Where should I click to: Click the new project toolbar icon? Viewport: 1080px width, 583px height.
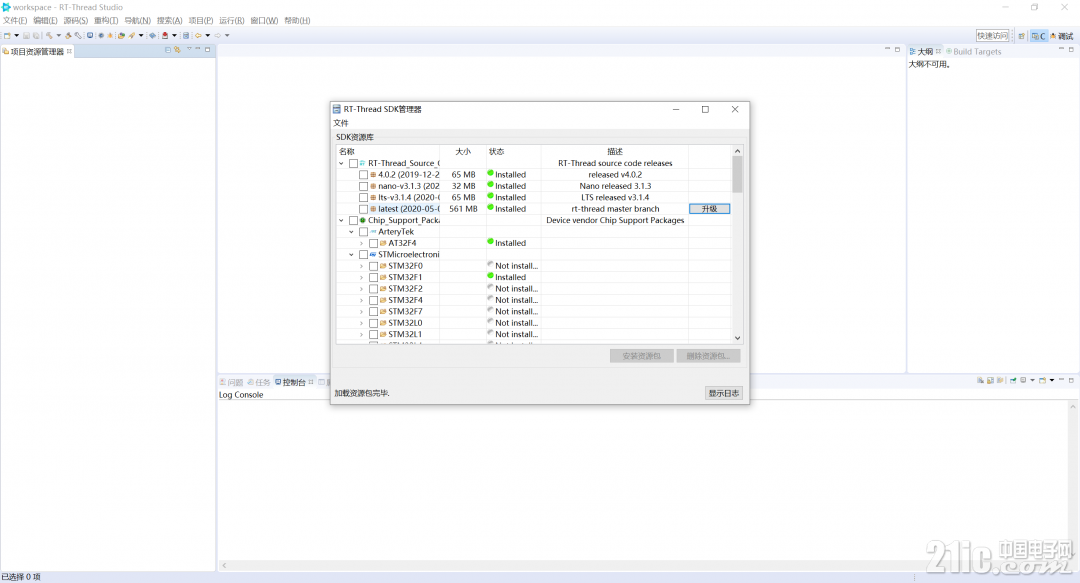click(8, 35)
